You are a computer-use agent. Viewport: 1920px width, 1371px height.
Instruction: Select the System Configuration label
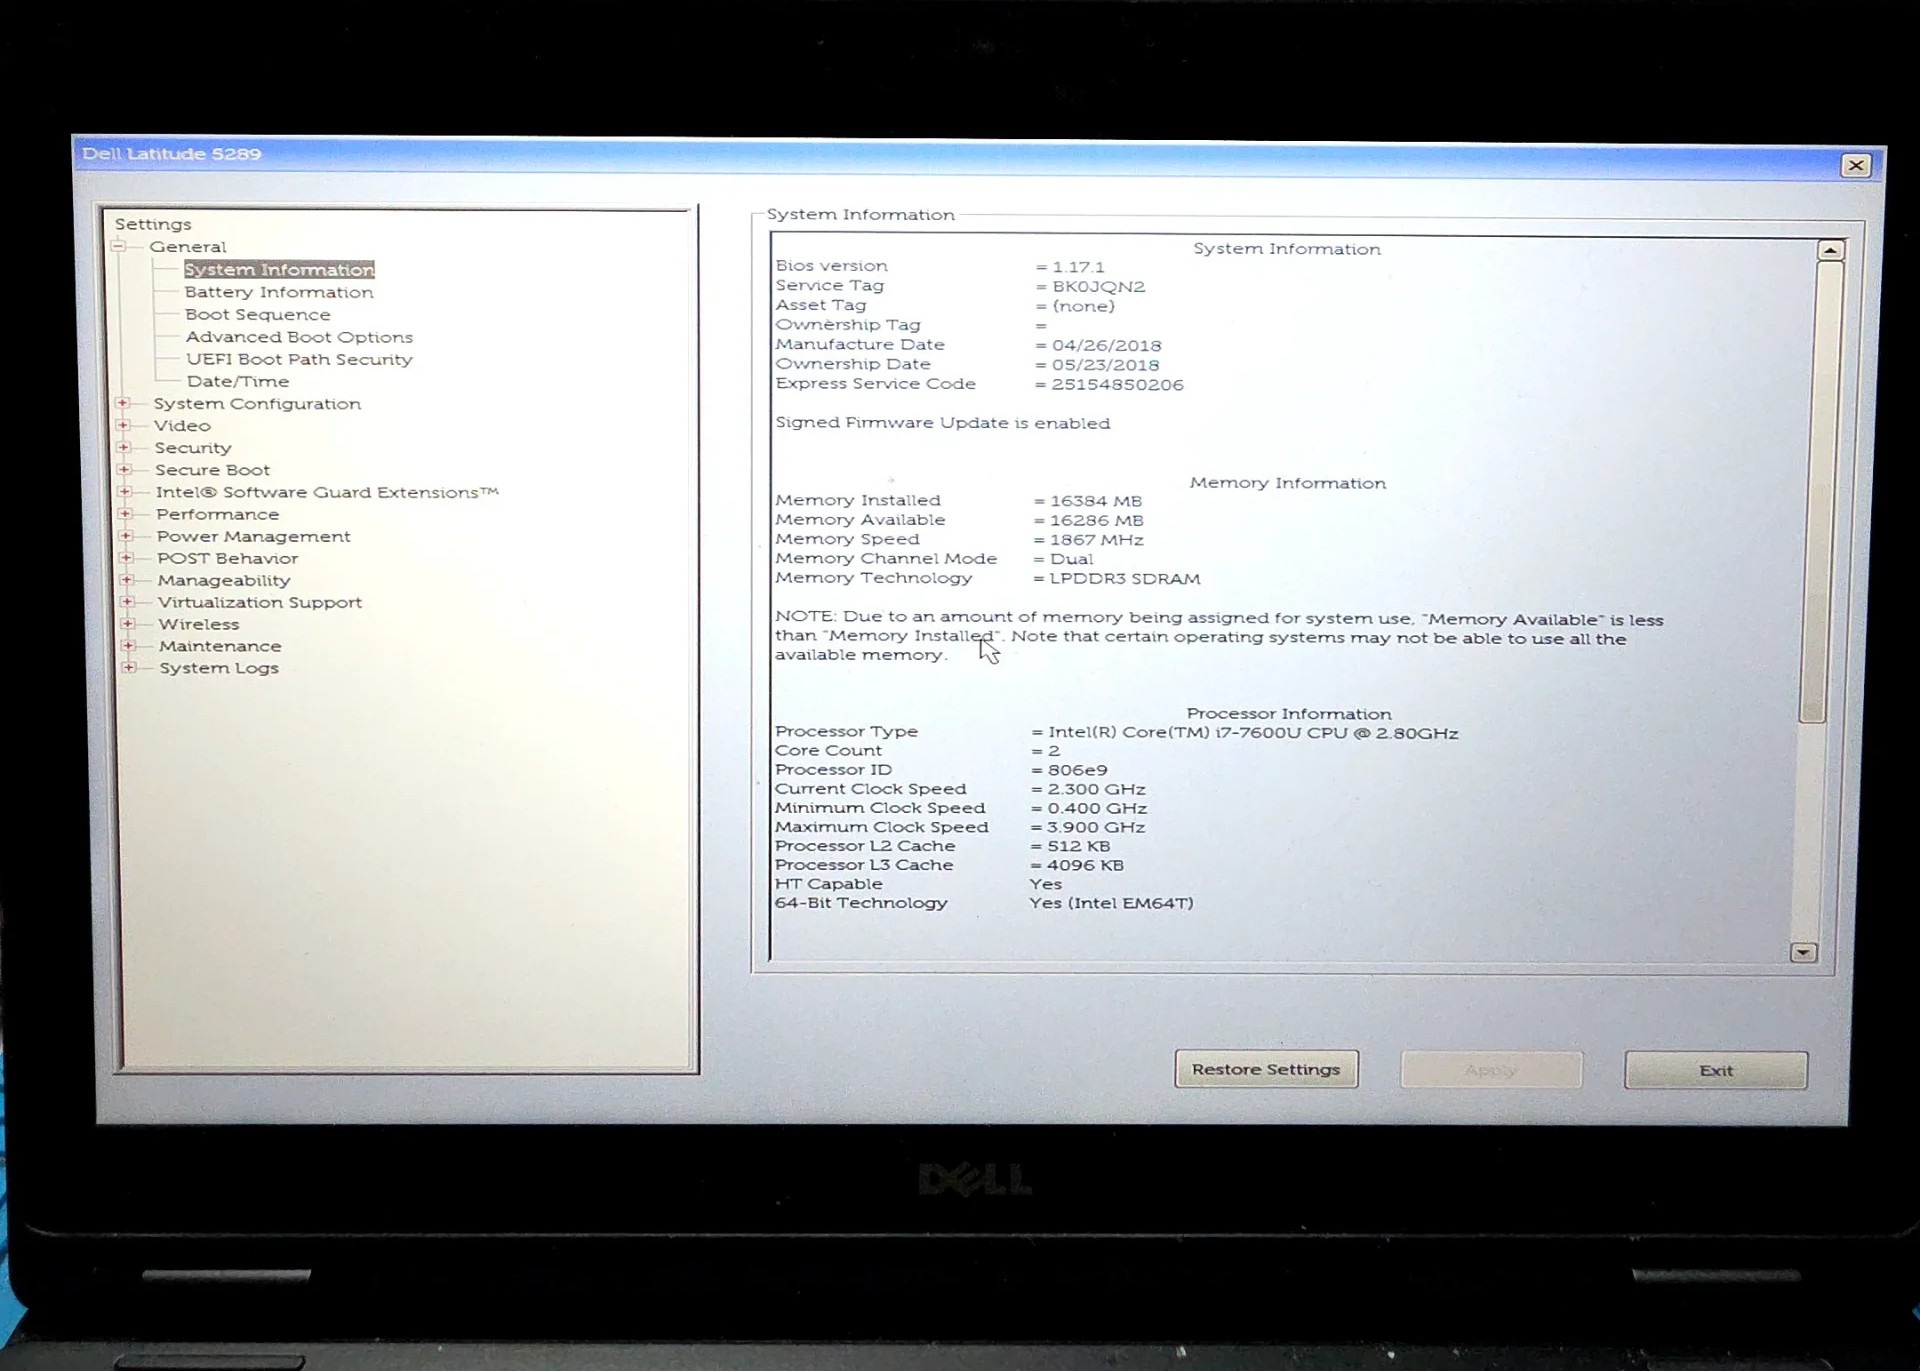point(257,404)
